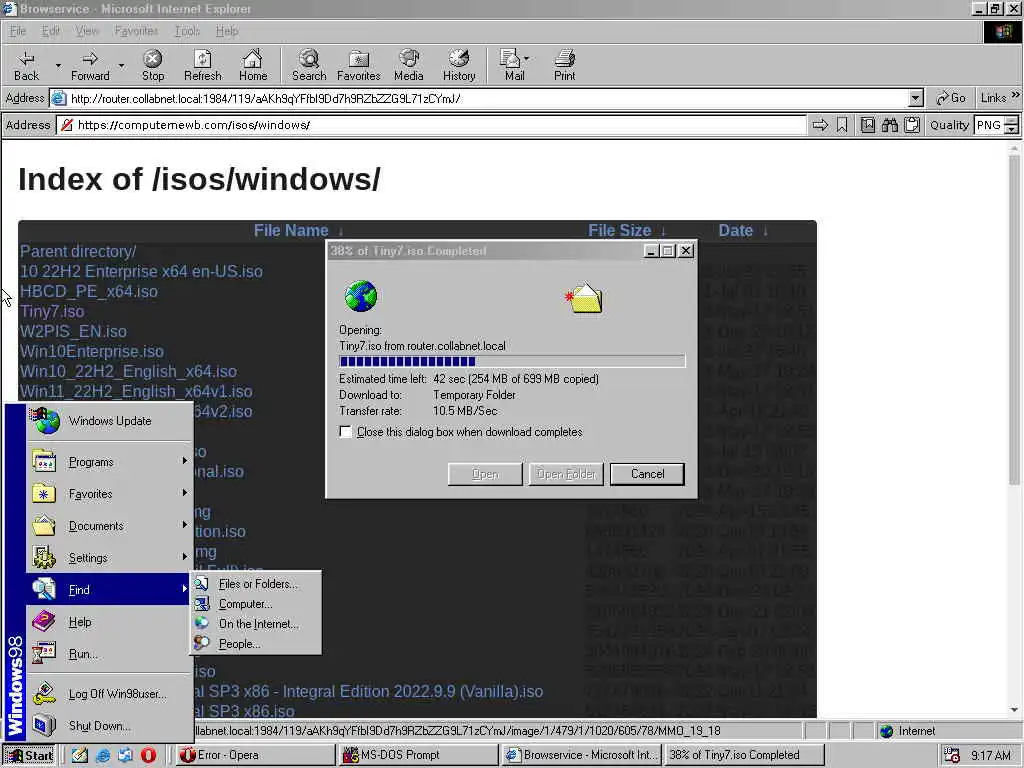The height and width of the screenshot is (768, 1024).
Task: Expand Documents submenu in Start menu
Action: (110, 526)
